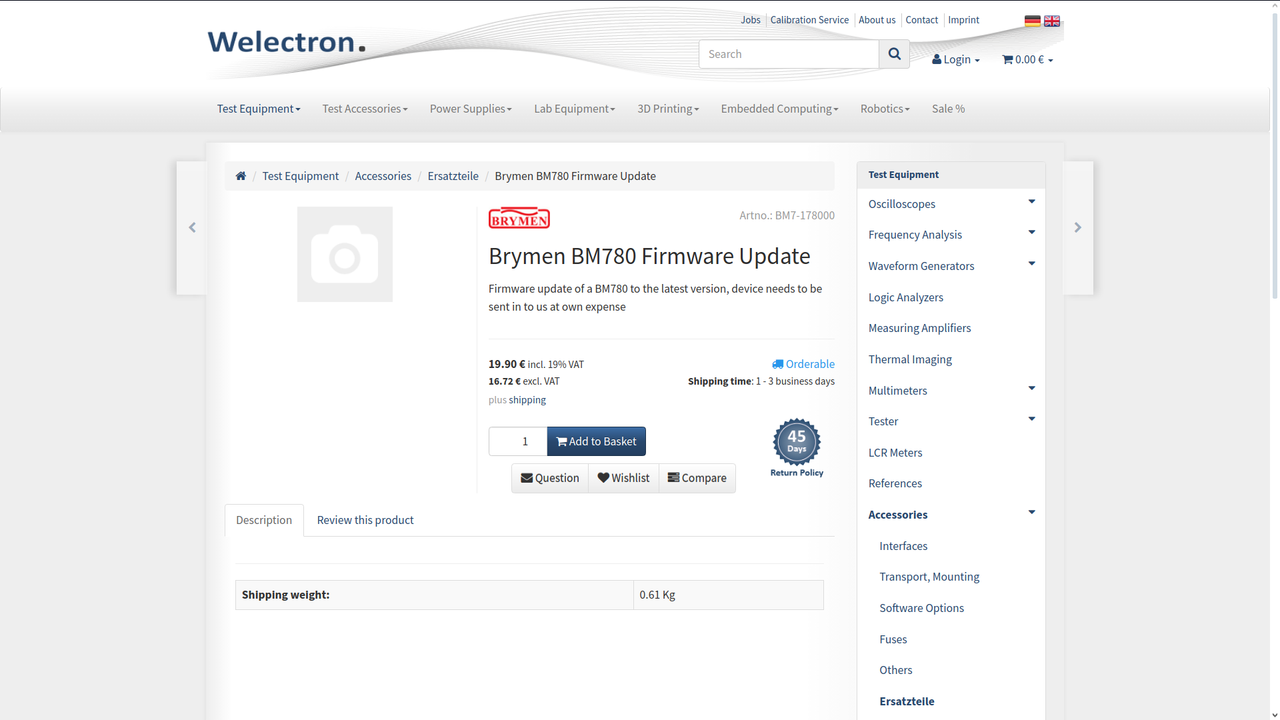
Task: Open the Login dropdown
Action: tap(956, 60)
